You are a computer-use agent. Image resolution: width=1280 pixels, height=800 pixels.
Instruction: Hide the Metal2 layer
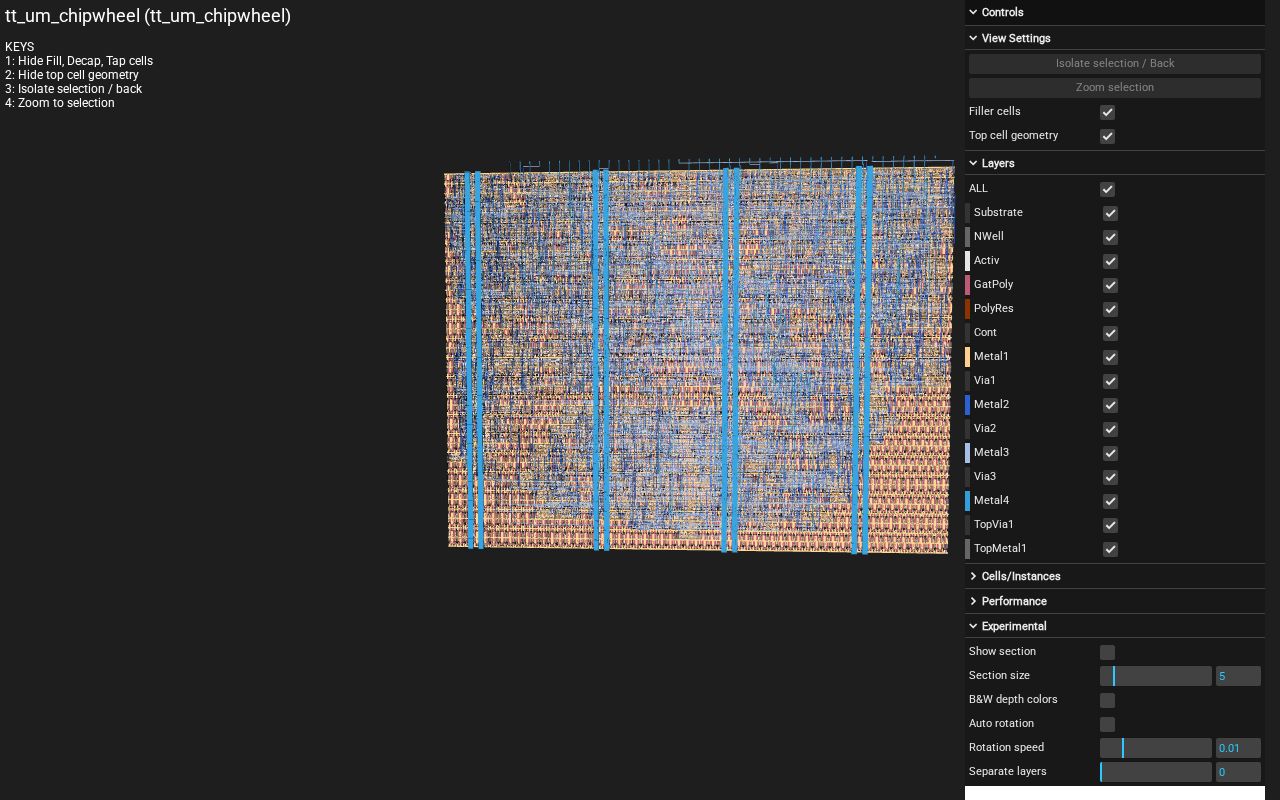(x=1110, y=405)
